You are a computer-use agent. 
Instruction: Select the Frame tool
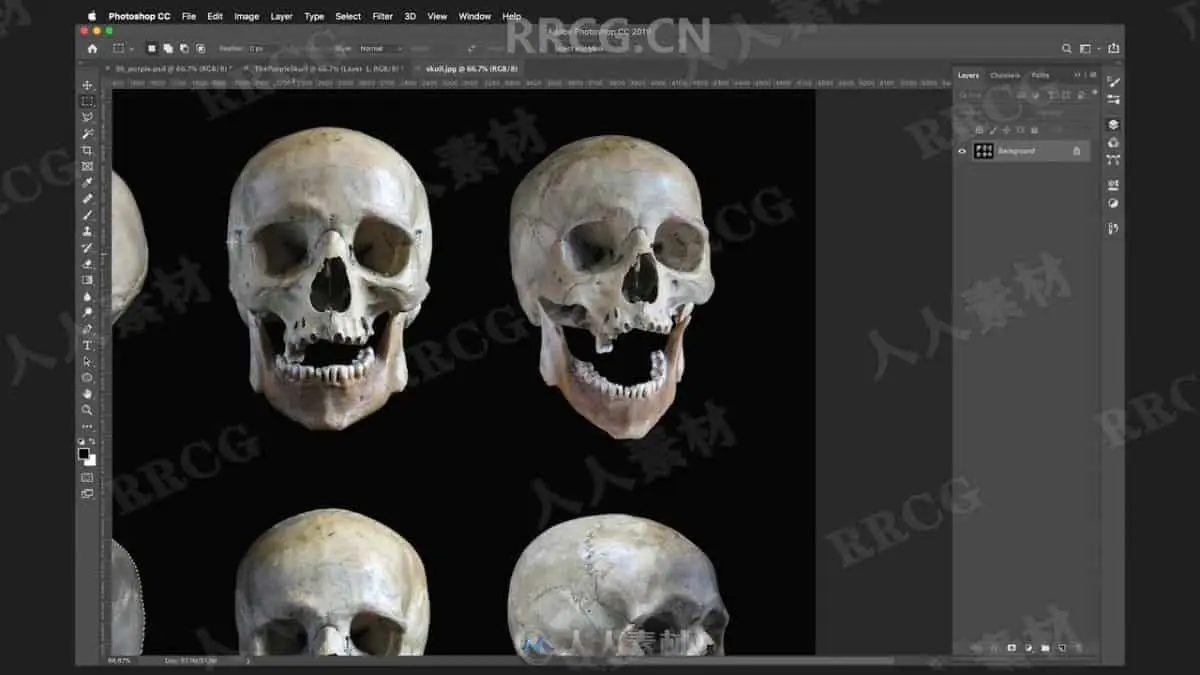coord(88,166)
